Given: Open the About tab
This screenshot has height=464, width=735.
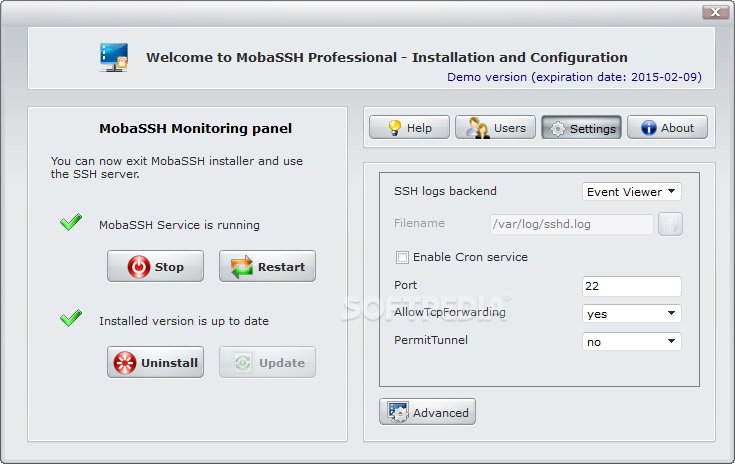Looking at the screenshot, I should (x=667, y=127).
